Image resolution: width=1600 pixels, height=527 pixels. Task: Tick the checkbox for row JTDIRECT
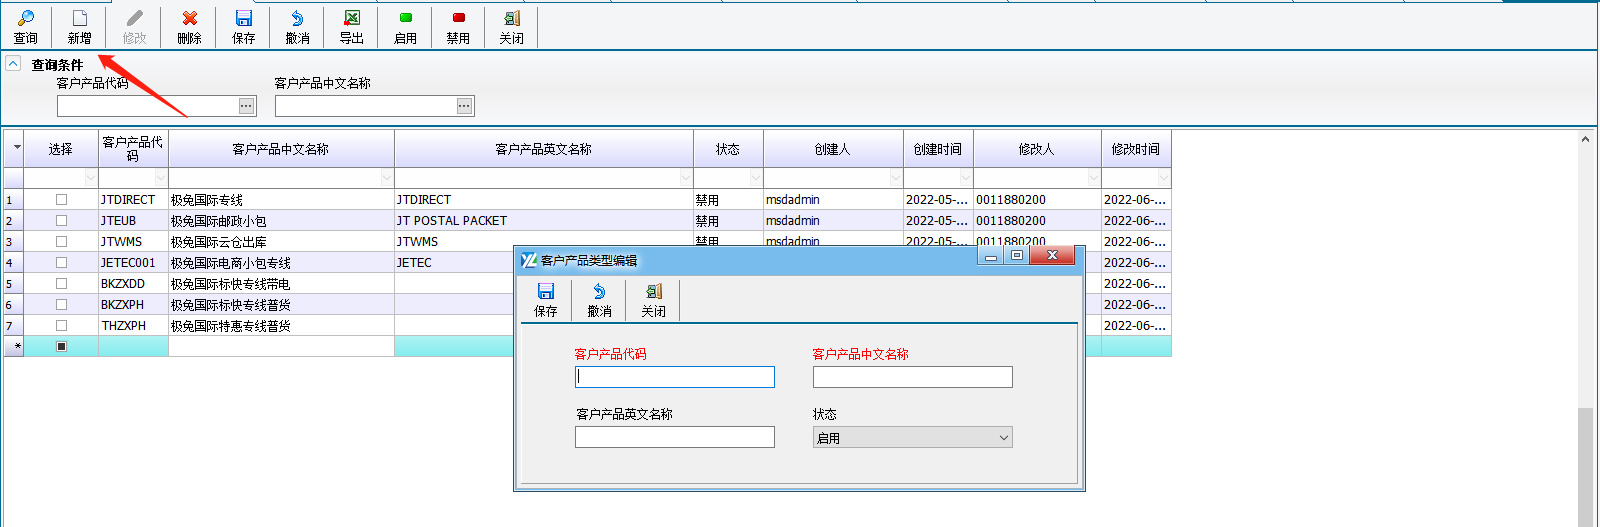pyautogui.click(x=61, y=200)
